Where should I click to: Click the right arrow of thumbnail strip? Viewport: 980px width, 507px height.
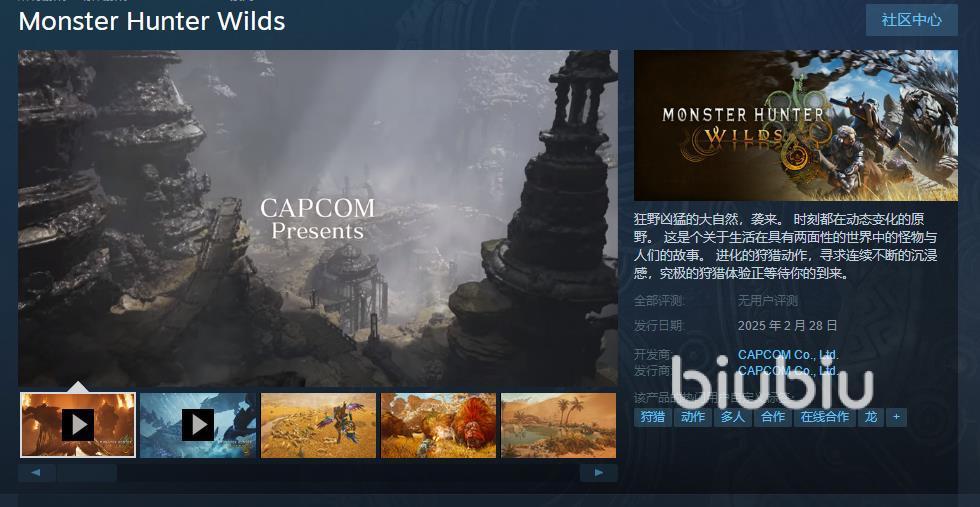(599, 473)
